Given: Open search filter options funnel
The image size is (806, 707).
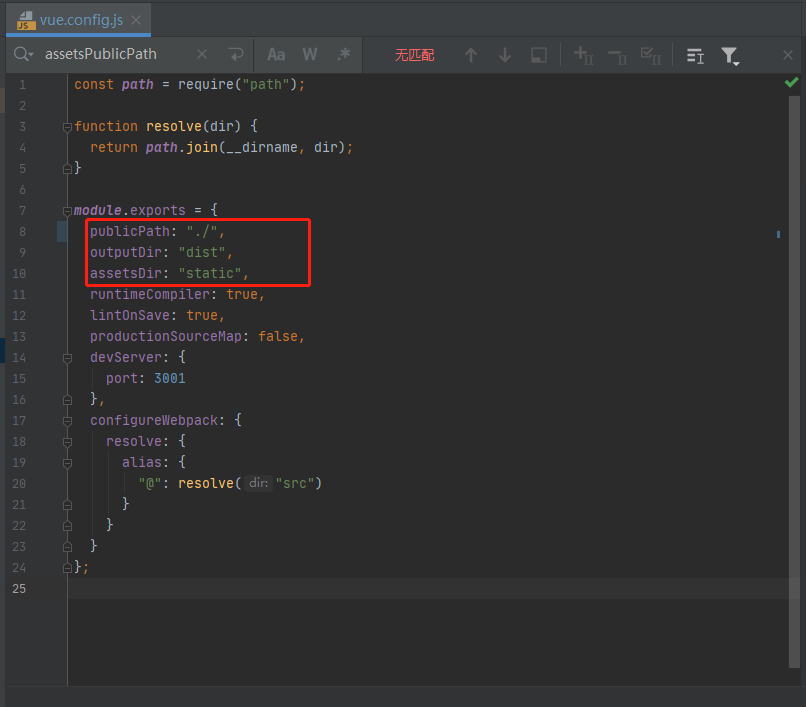Looking at the screenshot, I should click(x=730, y=56).
